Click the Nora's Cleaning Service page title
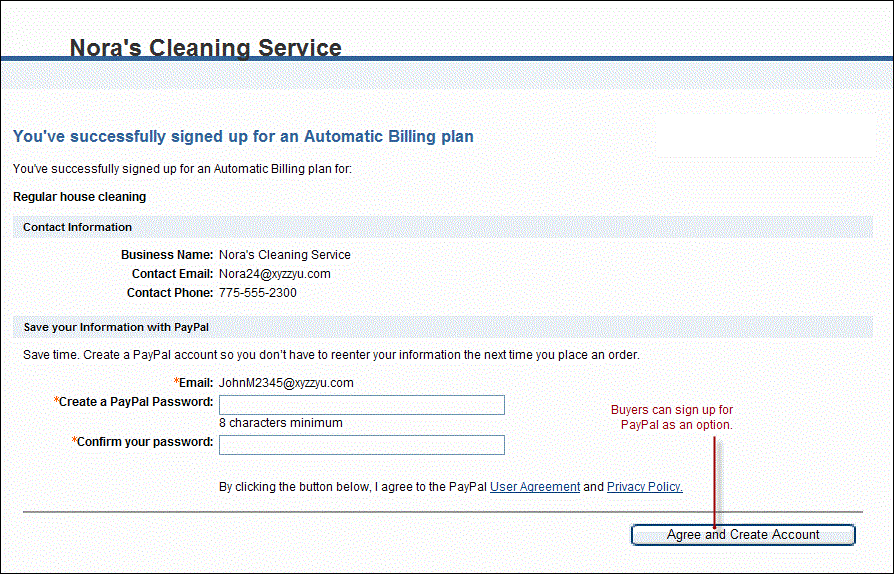Image resolution: width=894 pixels, height=574 pixels. tap(205, 48)
